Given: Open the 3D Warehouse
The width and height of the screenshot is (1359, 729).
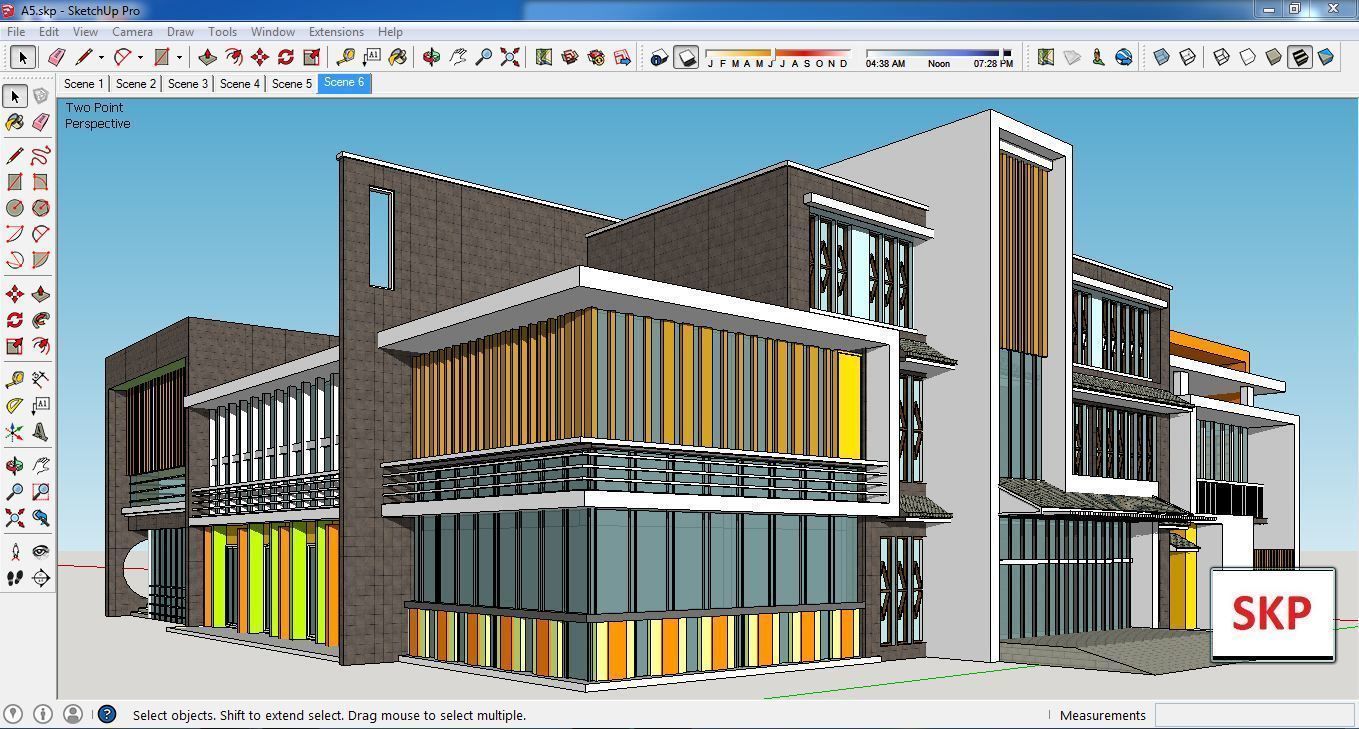Looking at the screenshot, I should pos(570,57).
